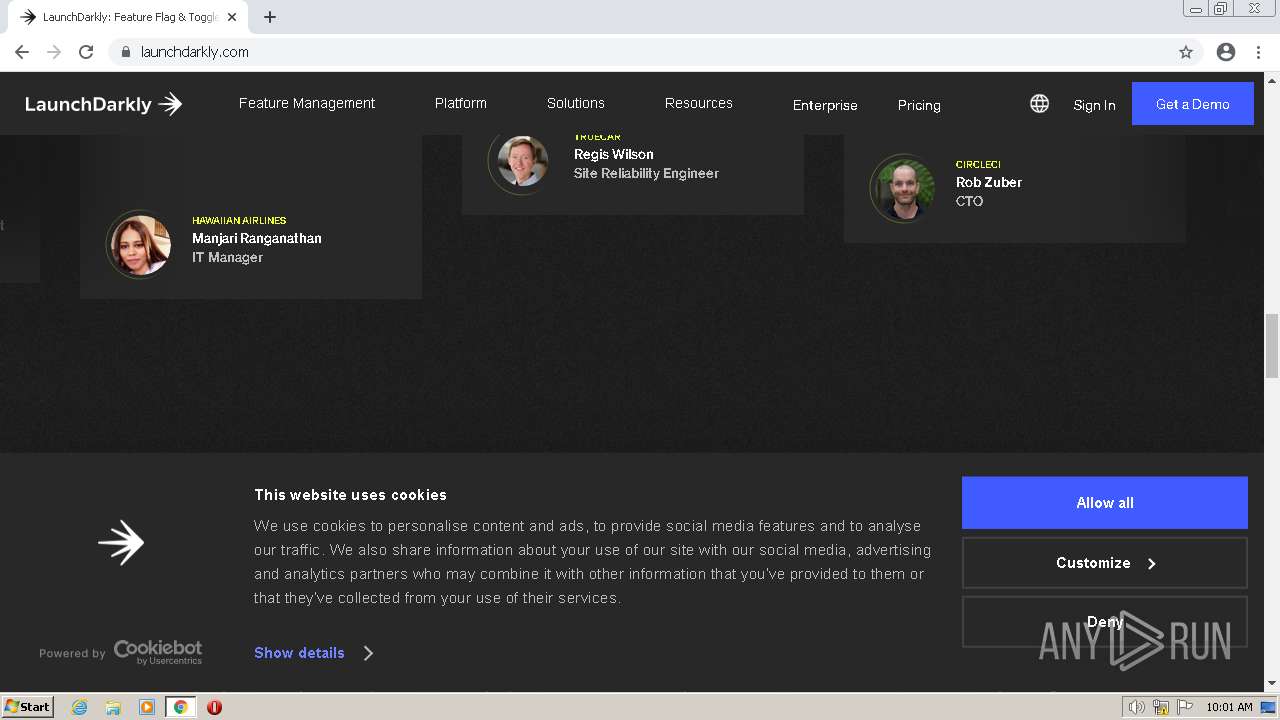Click the scrollbar up arrow
This screenshot has height=720, width=1280.
(x=1272, y=79)
